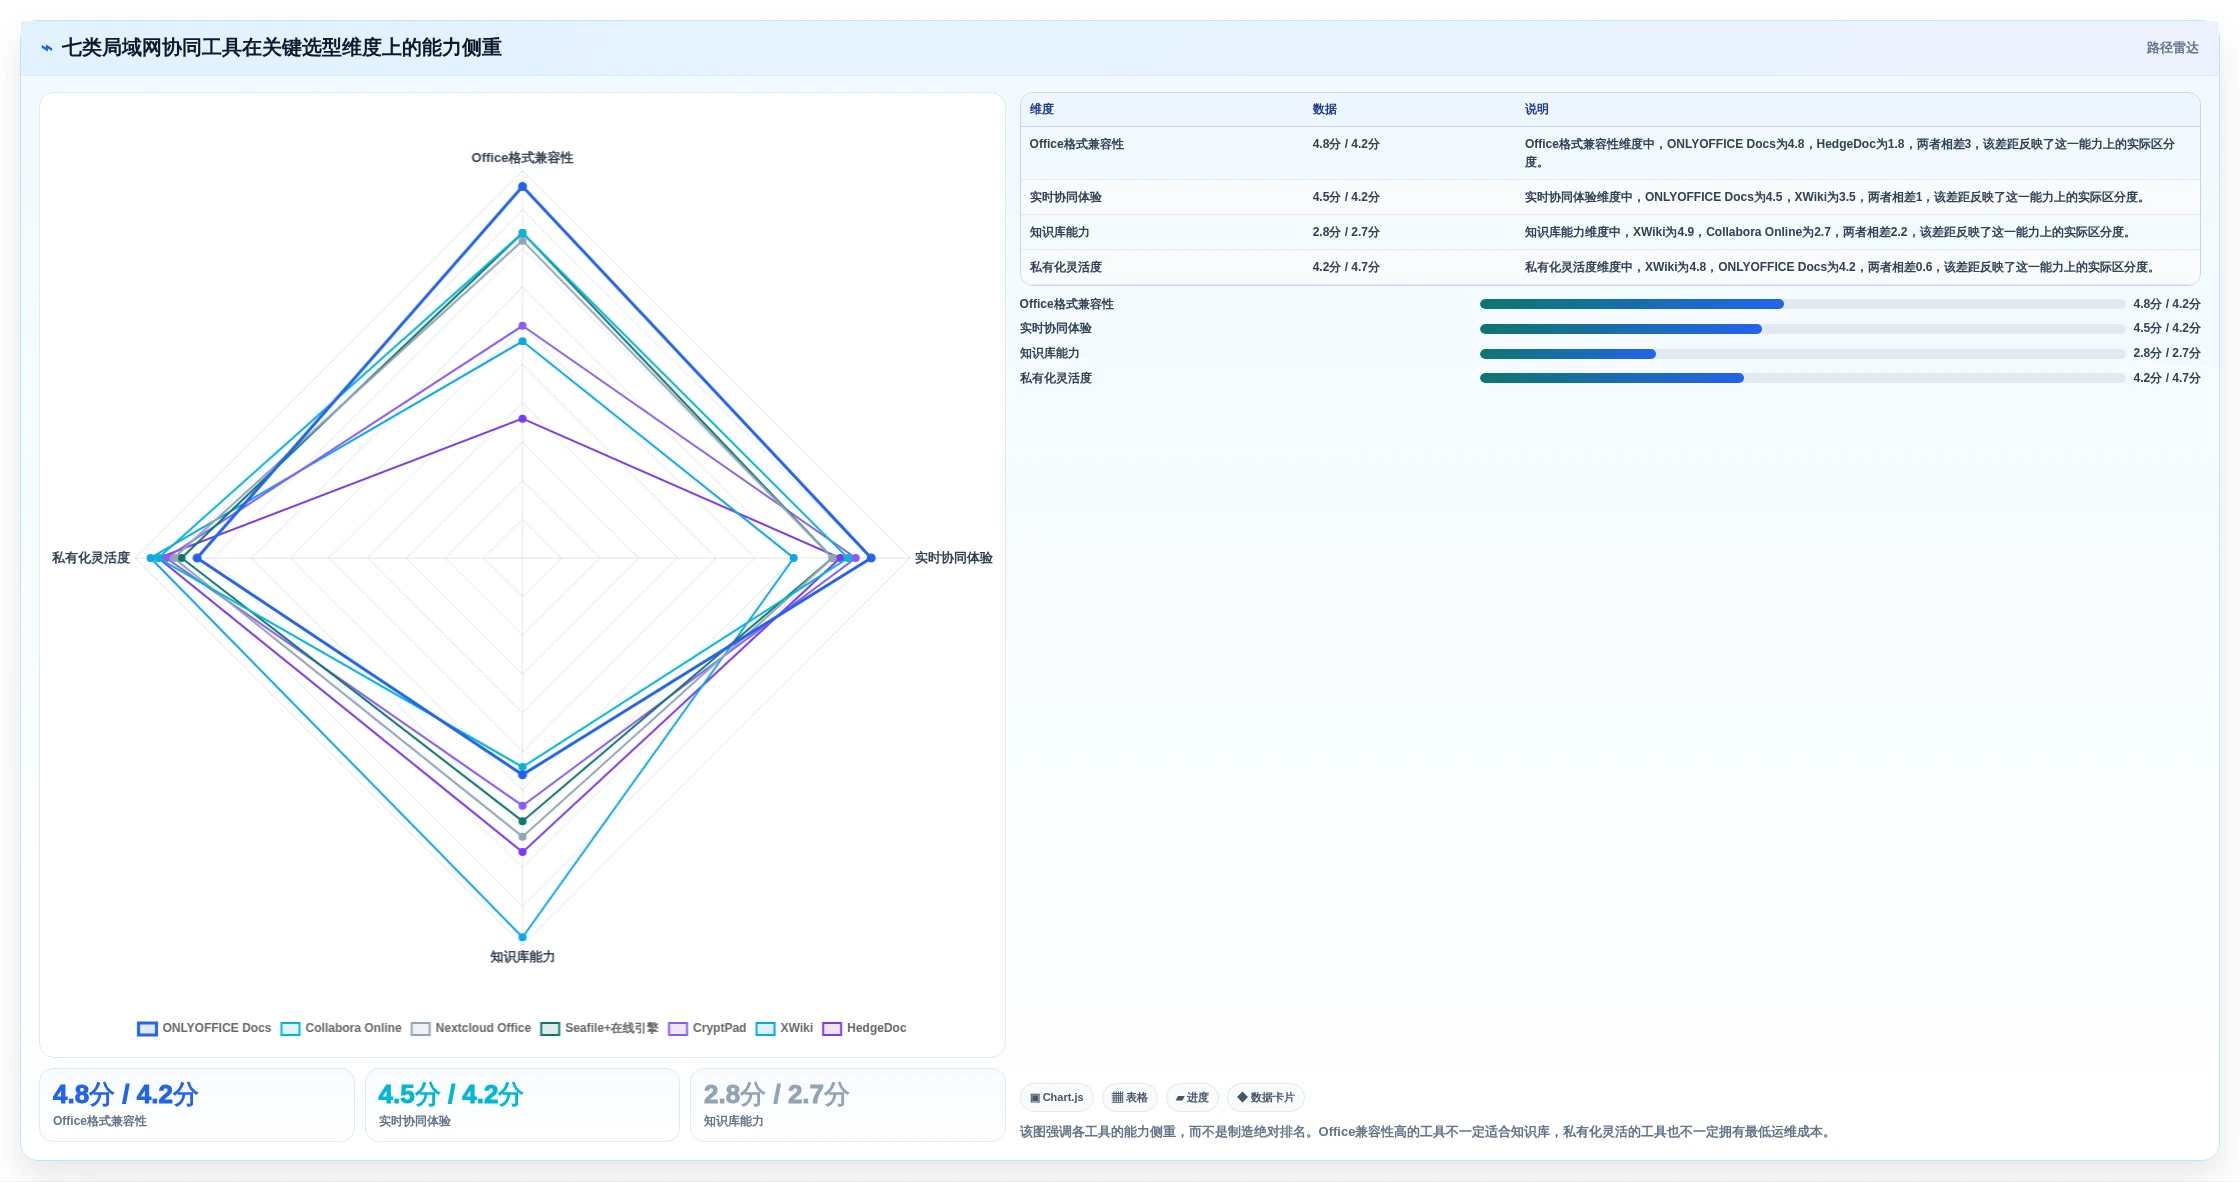Viewport: 2240px width, 1182px height.
Task: Click radar axis label 知识库能力
Action: click(x=522, y=957)
